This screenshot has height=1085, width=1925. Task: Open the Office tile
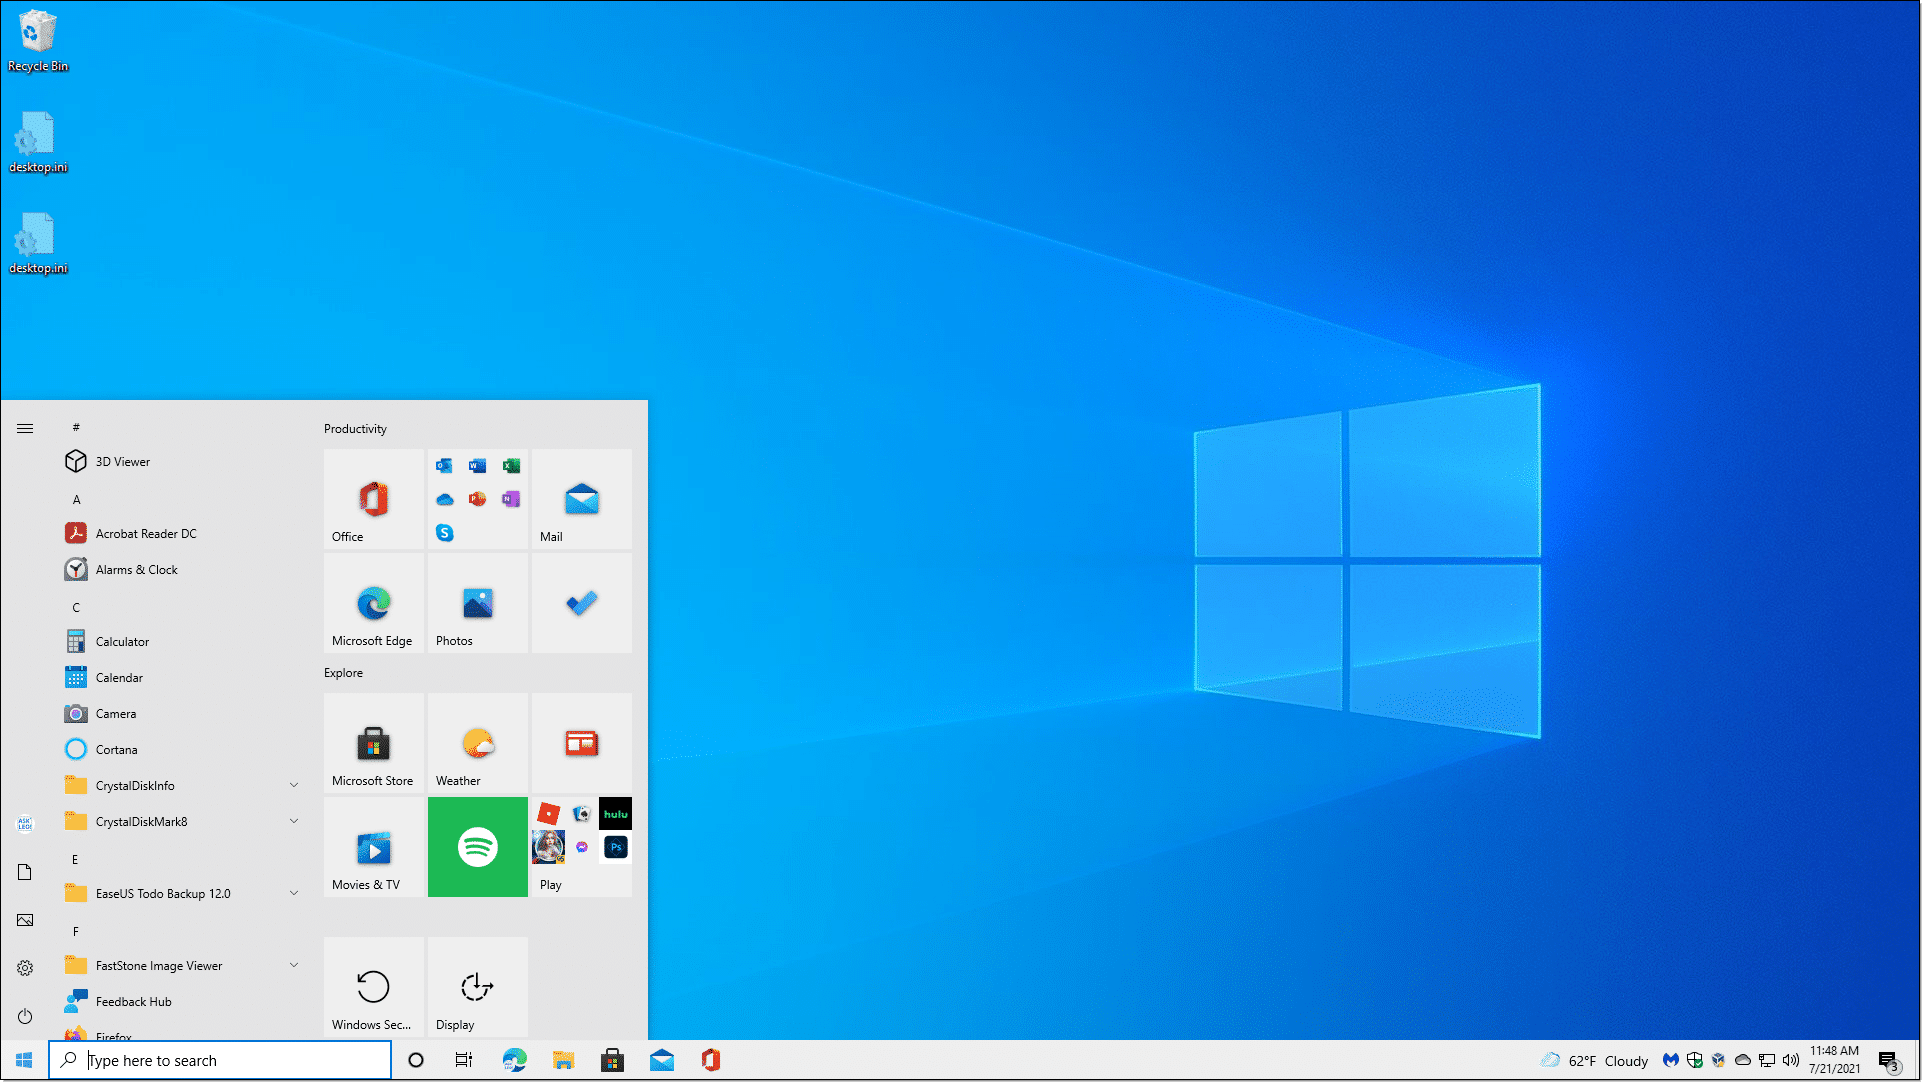point(374,499)
